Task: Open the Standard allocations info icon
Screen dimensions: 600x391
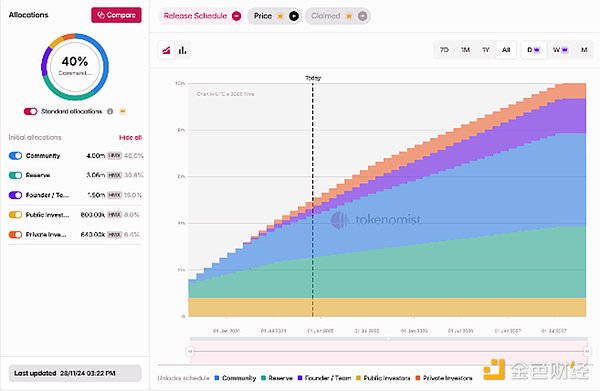Action: pyautogui.click(x=110, y=111)
